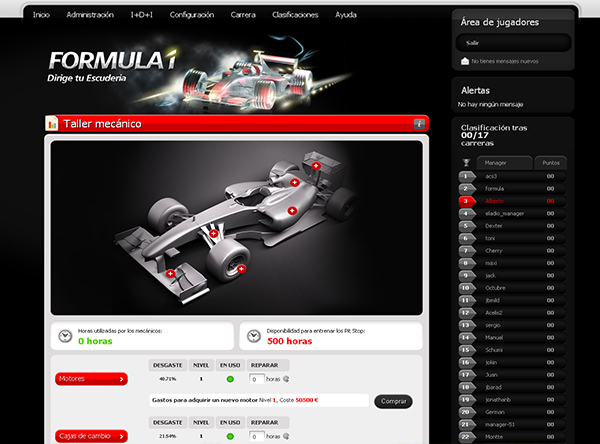Click the position 22 ranking badge
Viewport: 600px width, 444px height.
click(x=467, y=437)
